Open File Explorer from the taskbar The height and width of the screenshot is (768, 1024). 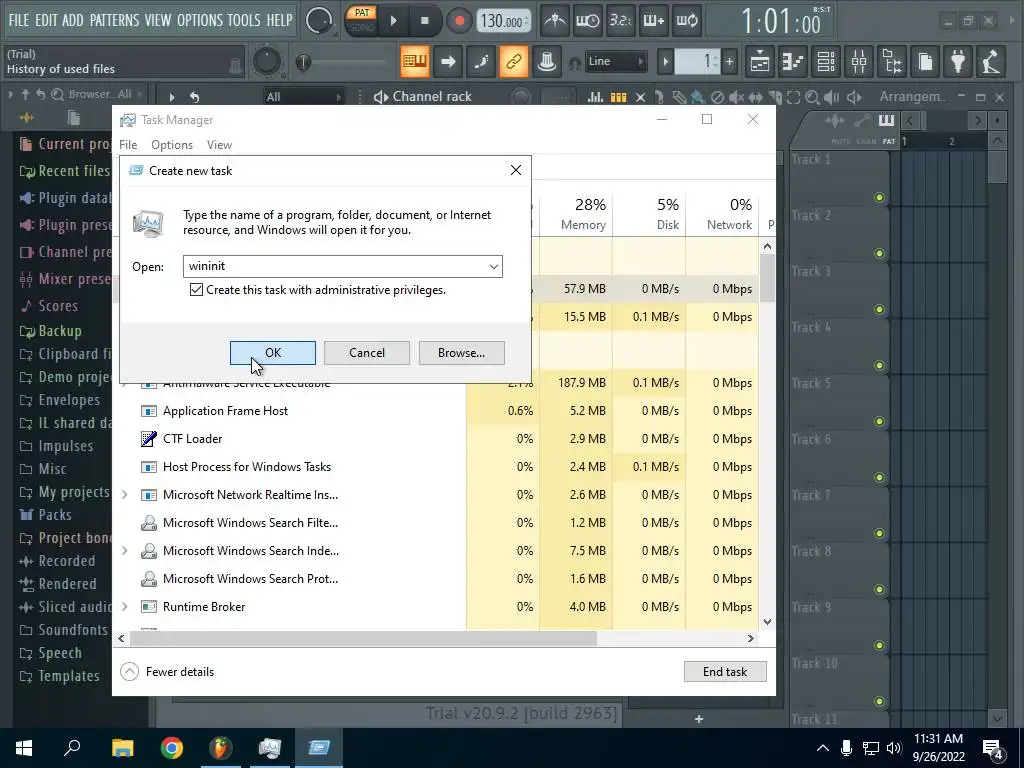[122, 748]
